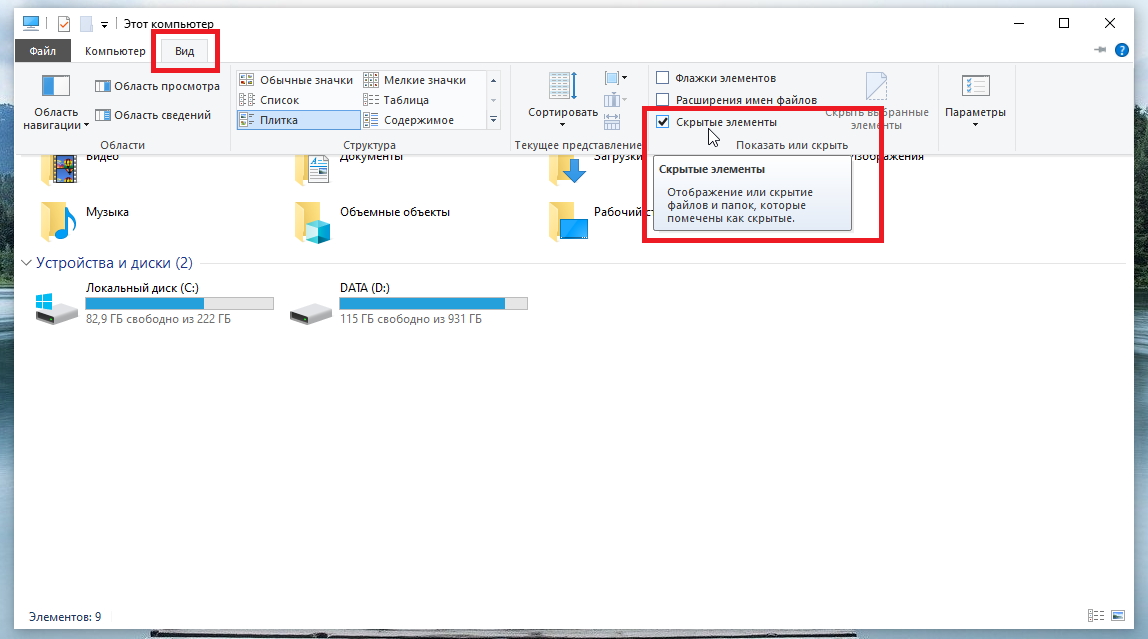Select the Плитка layout

297,120
